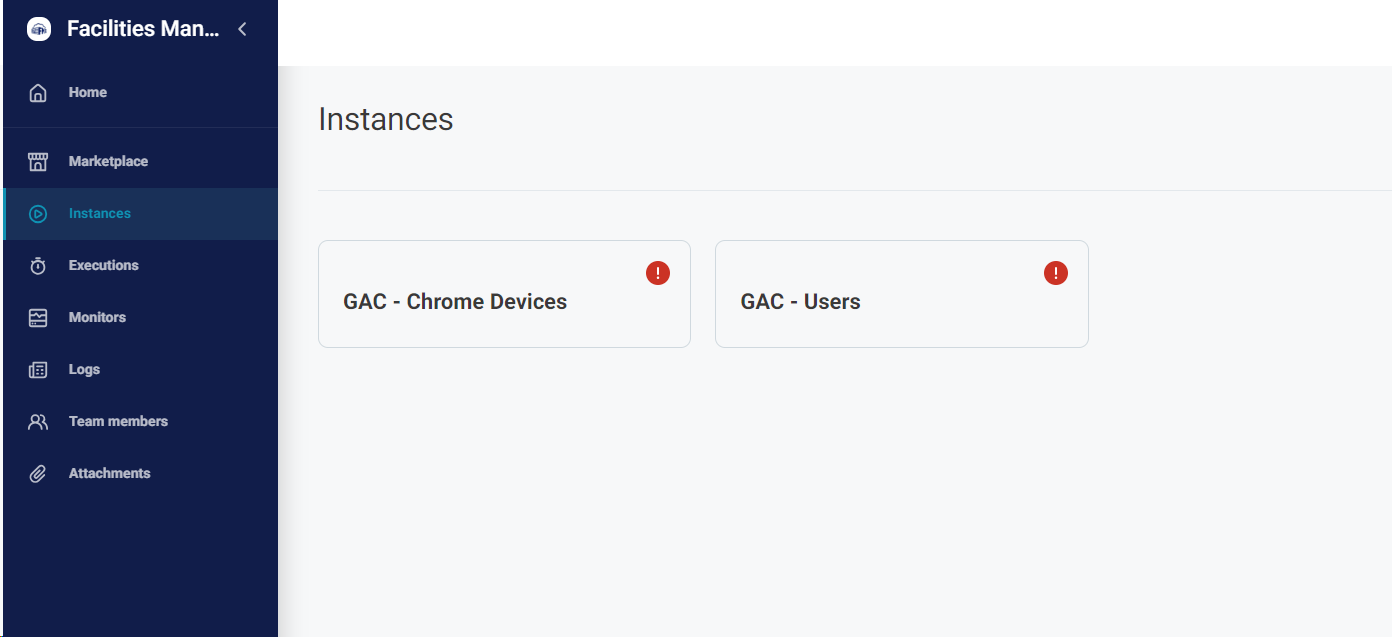Image resolution: width=1392 pixels, height=637 pixels.
Task: Open the Team members section
Action: coord(117,421)
